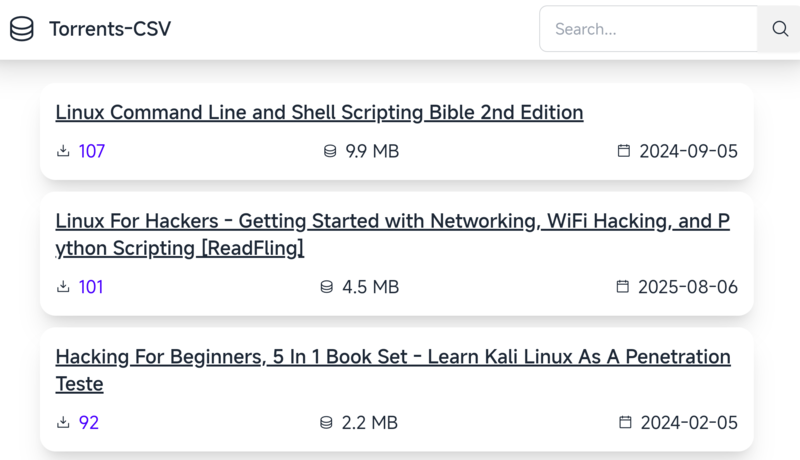Click the 92 seeders magnet link
This screenshot has height=460, width=800.
(89, 423)
